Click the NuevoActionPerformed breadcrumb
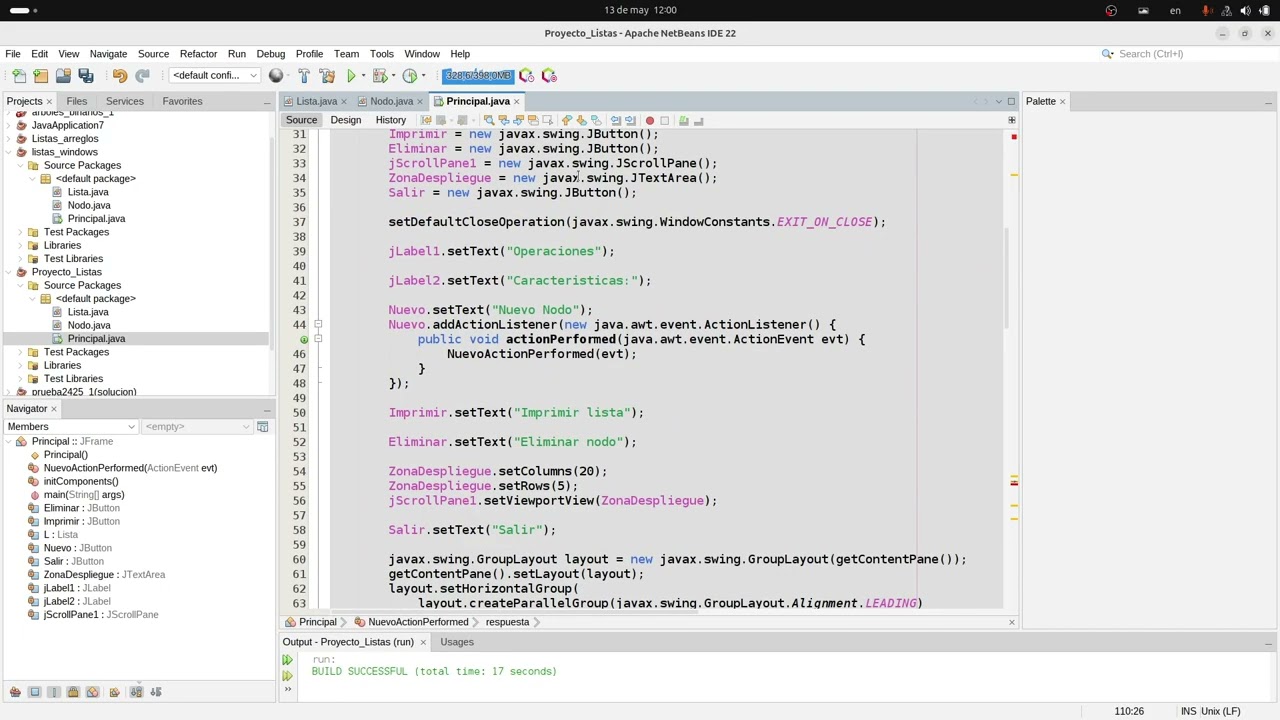The image size is (1280, 720). coord(418,622)
